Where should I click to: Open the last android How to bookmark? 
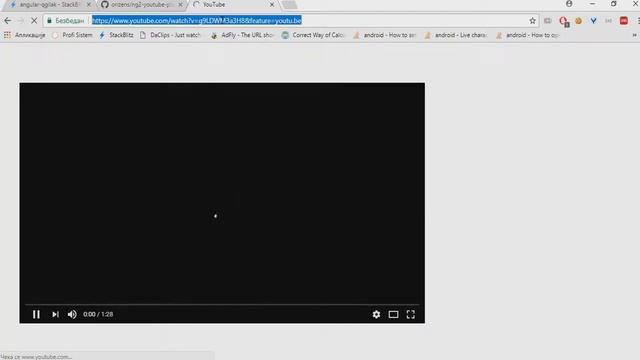(x=527, y=35)
